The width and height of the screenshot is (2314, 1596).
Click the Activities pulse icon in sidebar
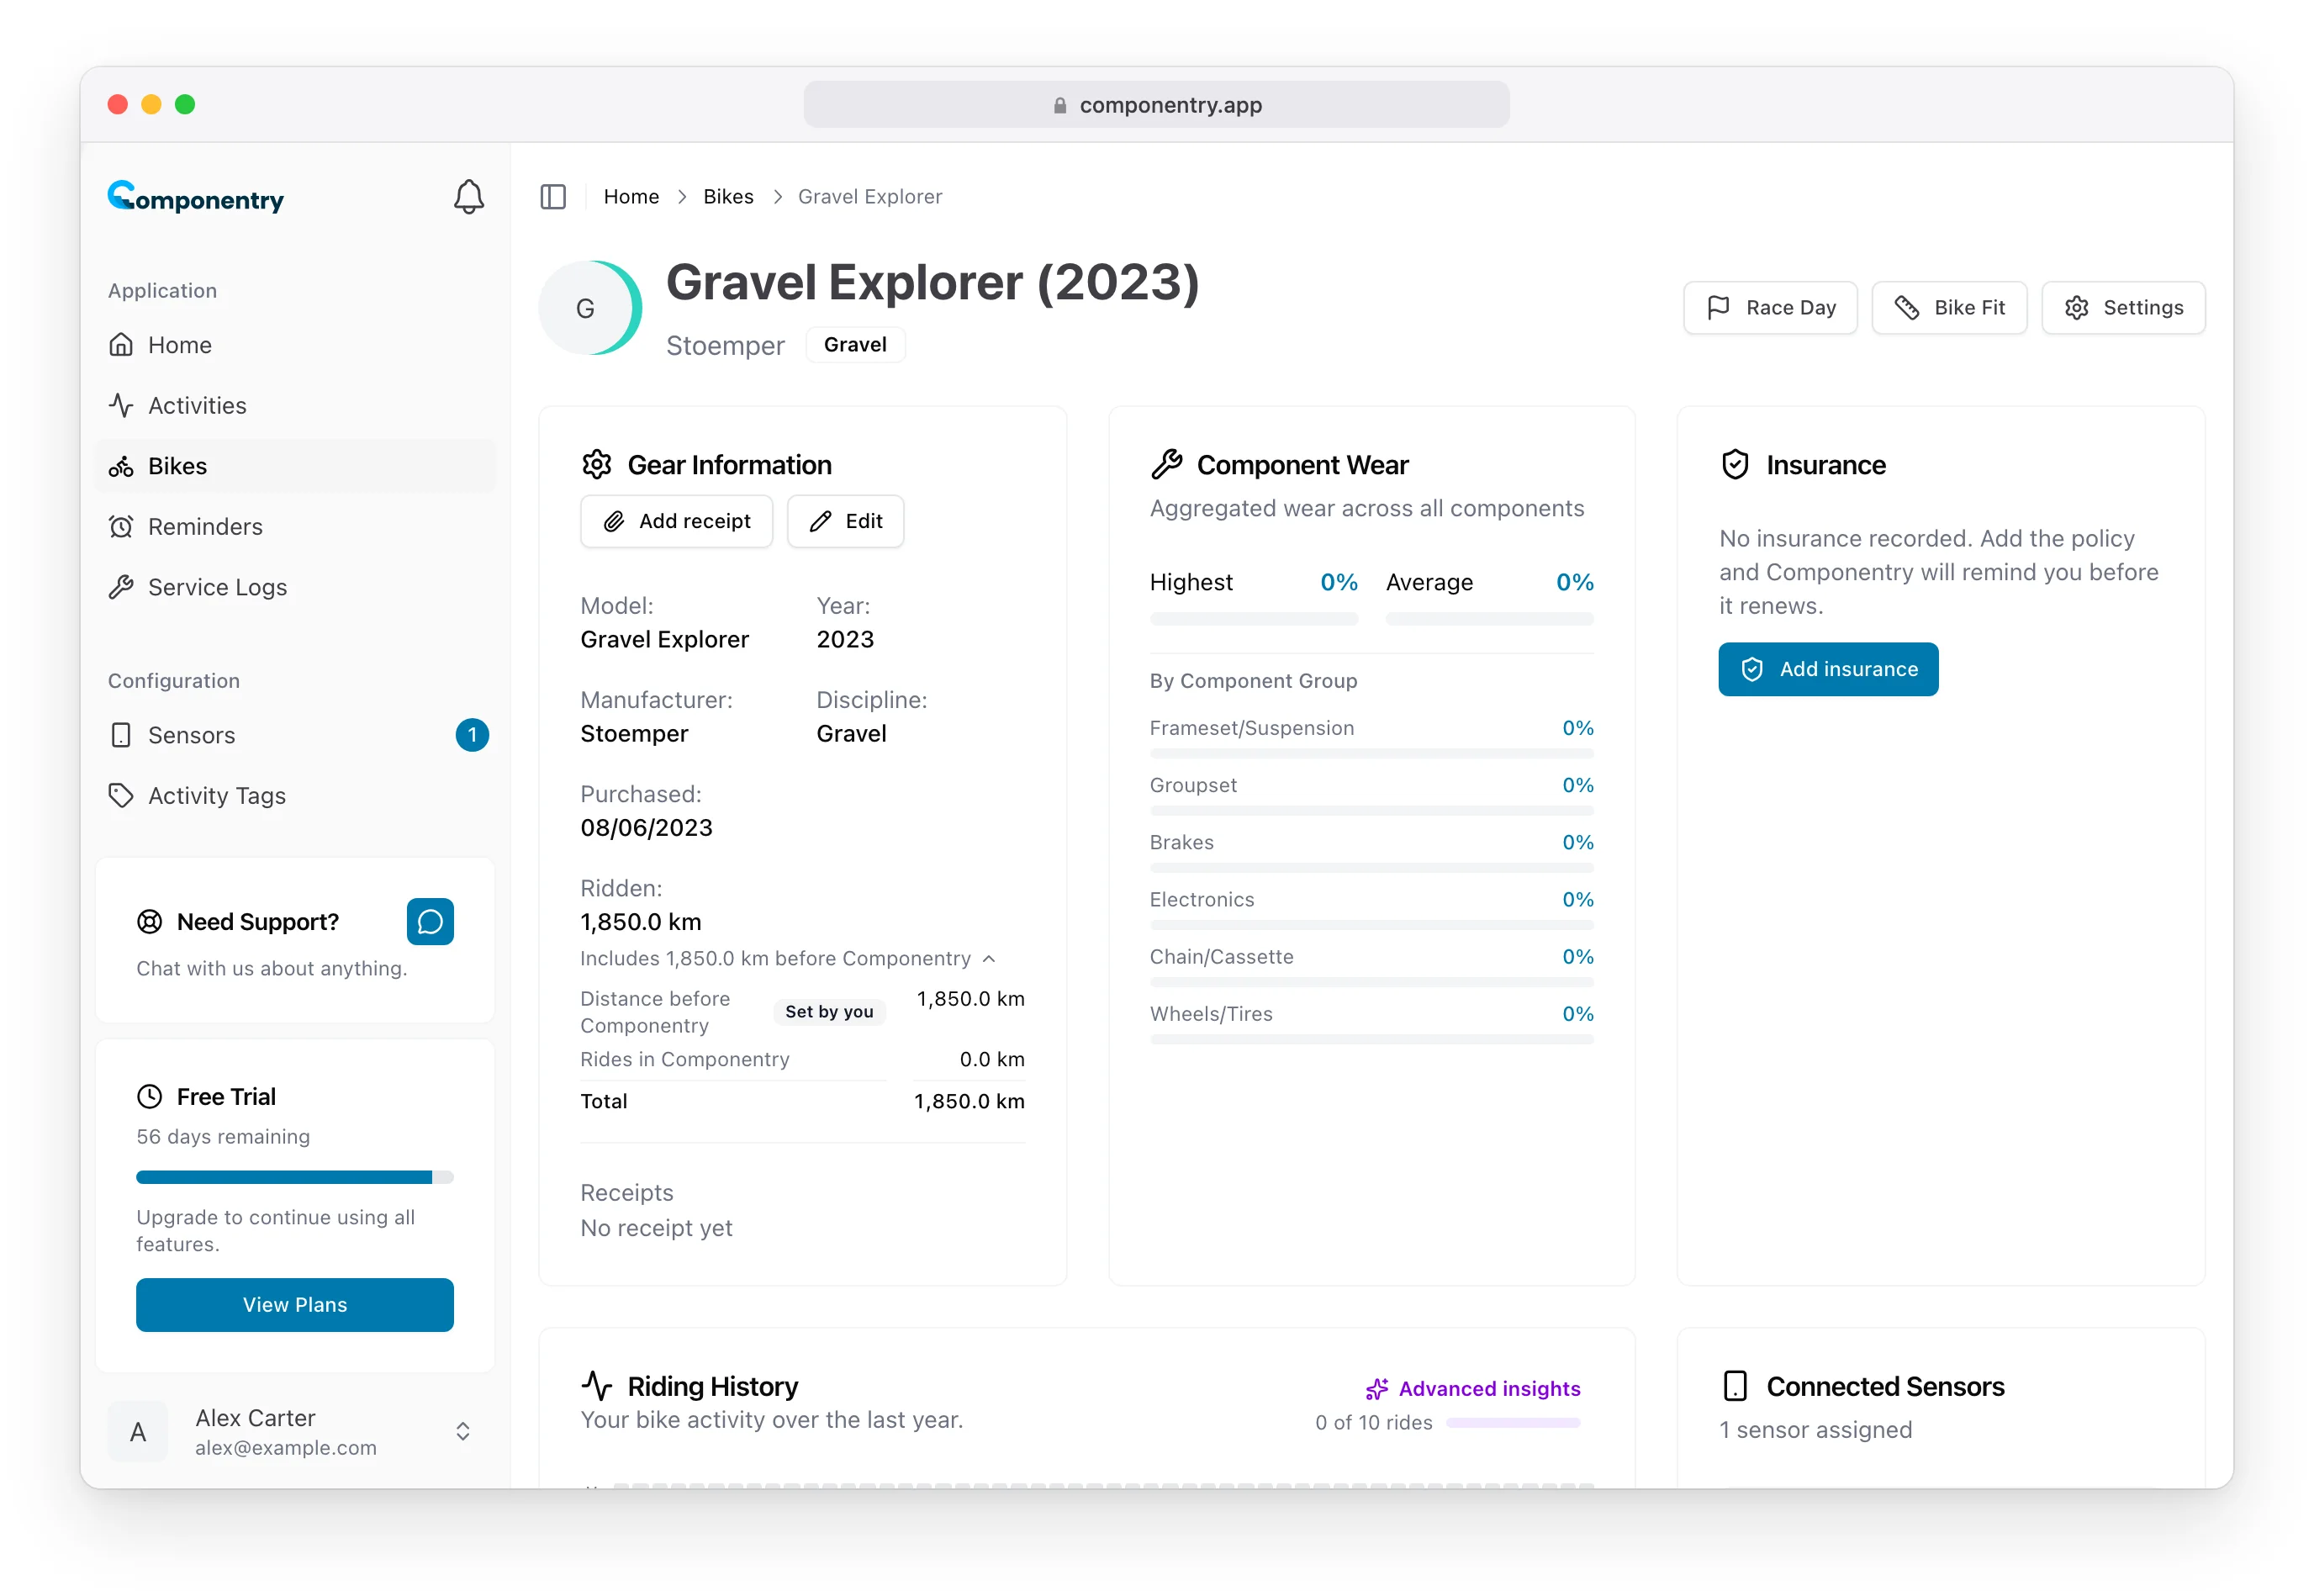click(121, 405)
